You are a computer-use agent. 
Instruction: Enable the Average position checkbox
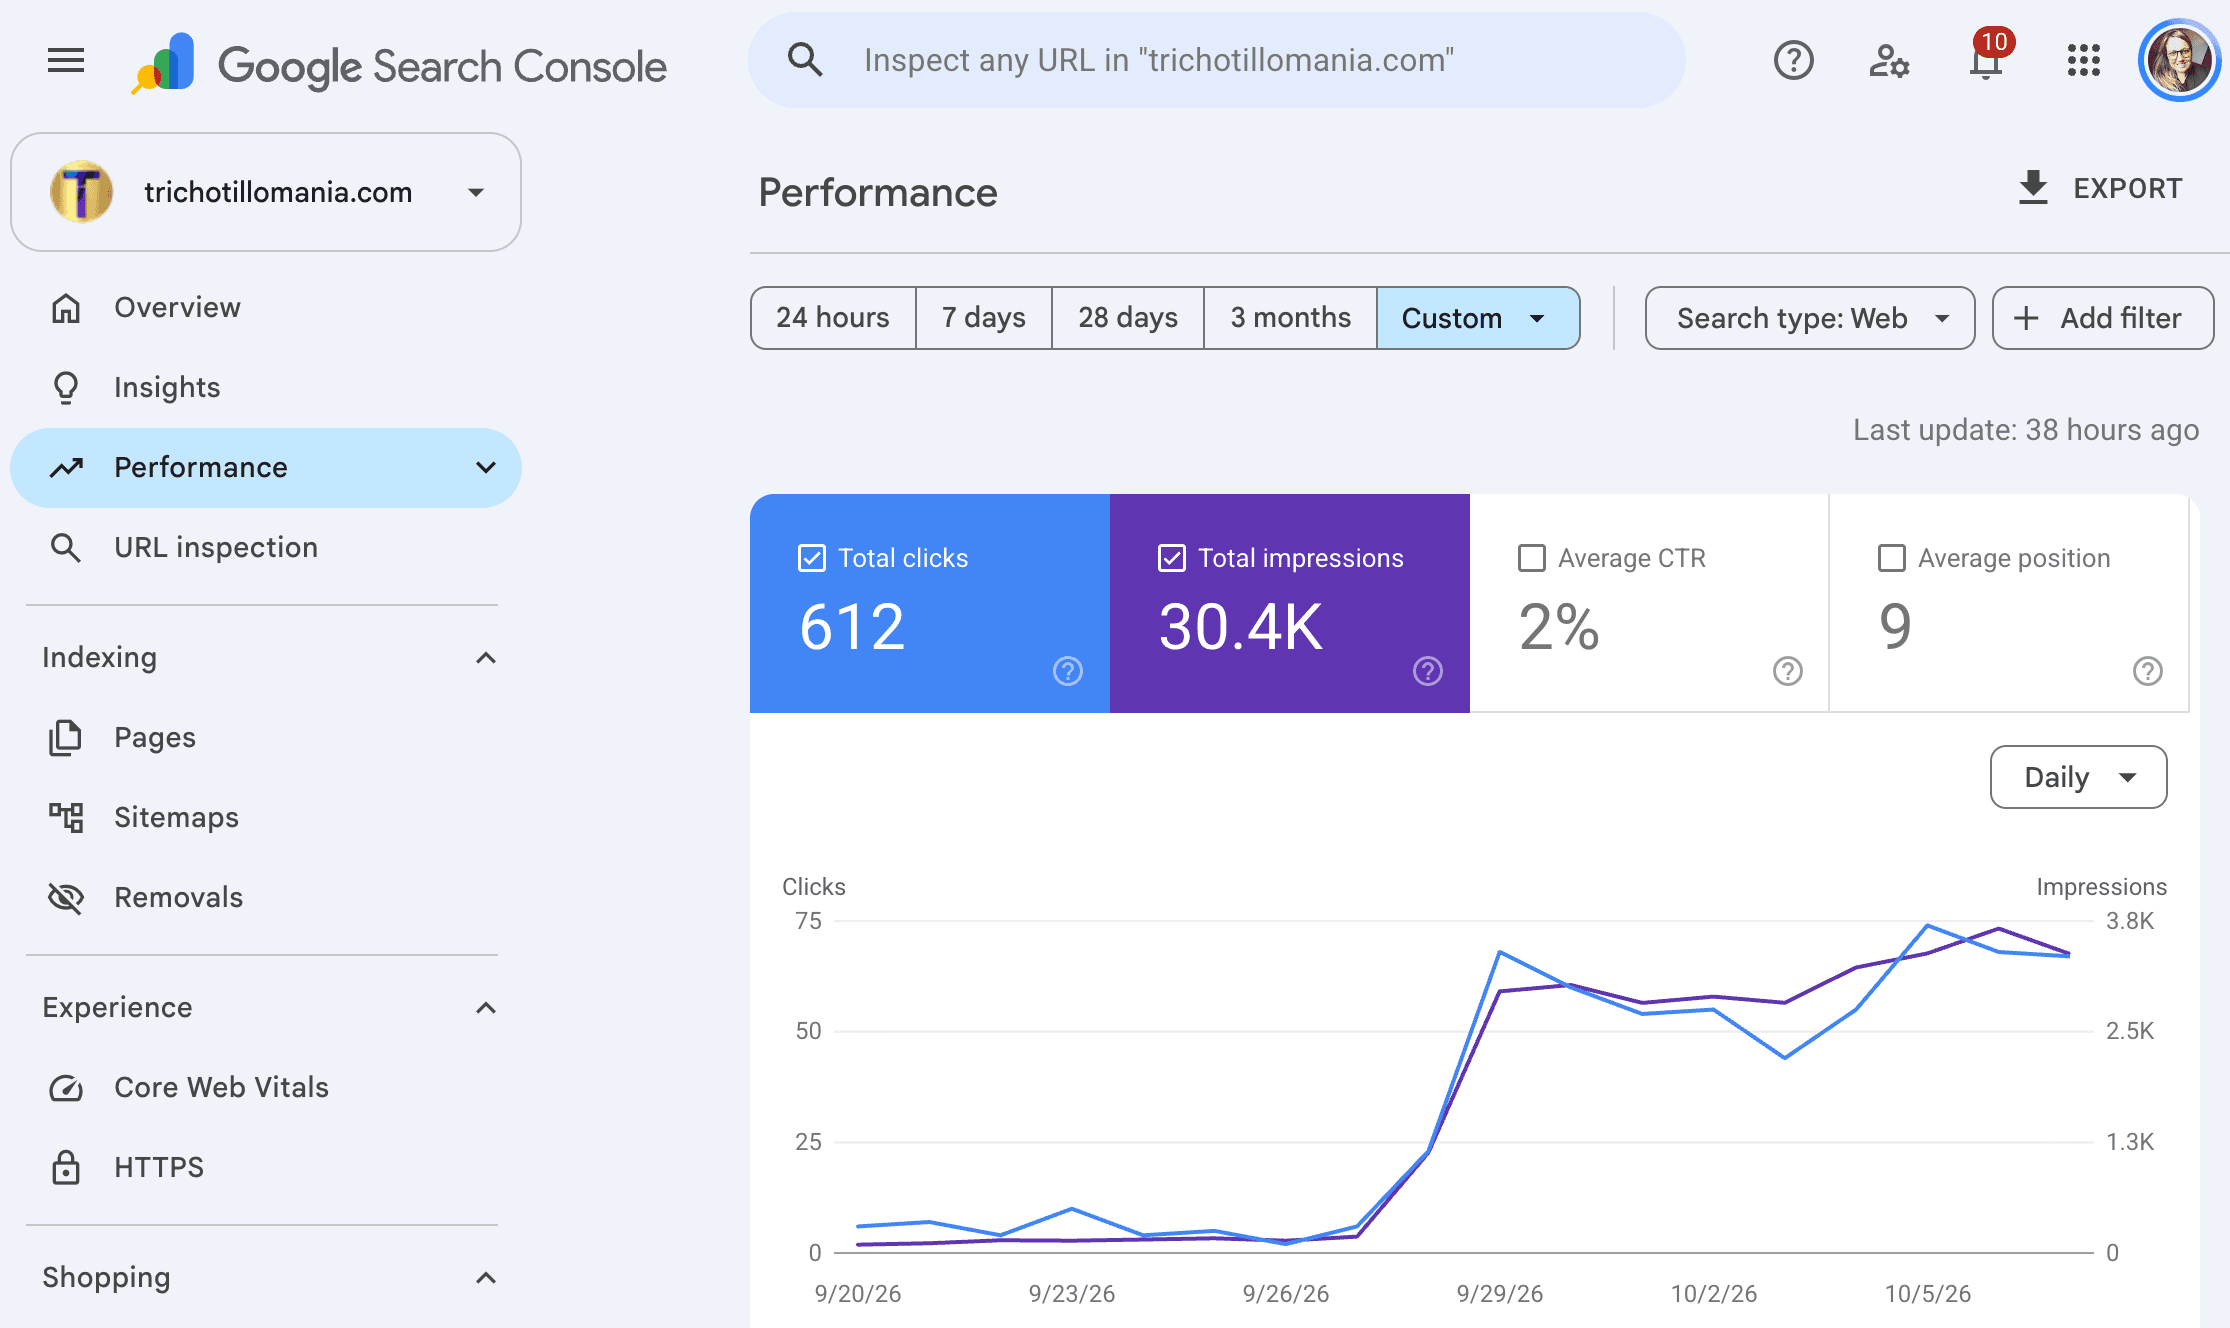pyautogui.click(x=1892, y=558)
